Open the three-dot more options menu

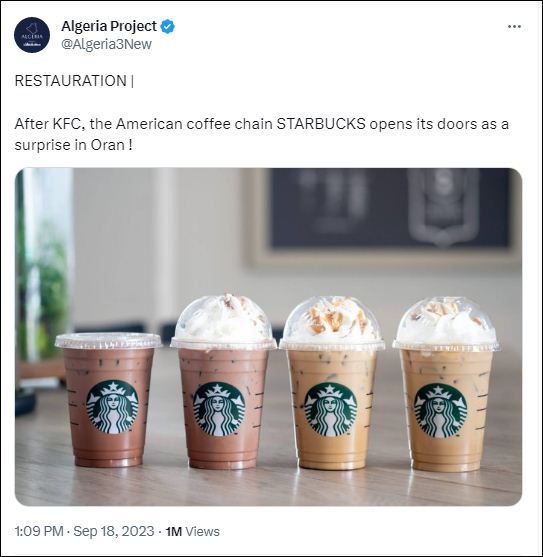tap(514, 27)
